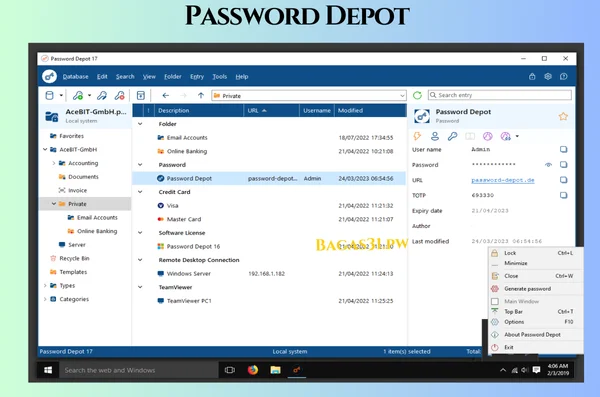600x397 pixels.
Task: Toggle the Main Window checkbox in tray menu
Action: [x=495, y=301]
